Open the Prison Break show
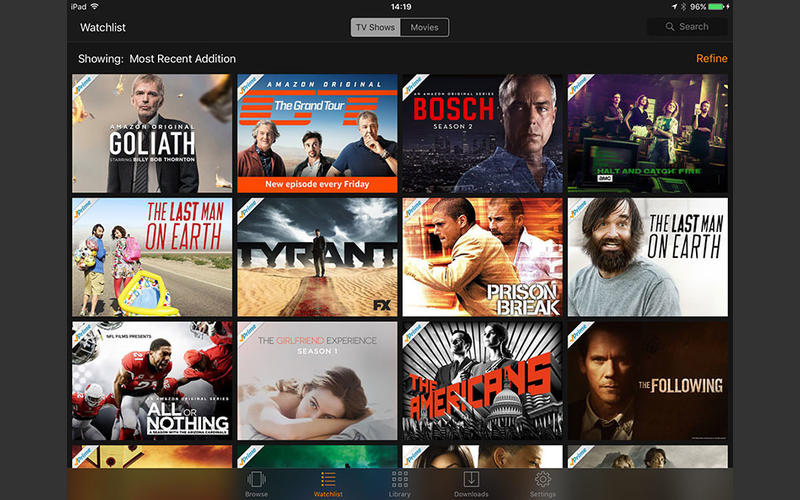Image resolution: width=800 pixels, height=500 pixels. (x=483, y=257)
